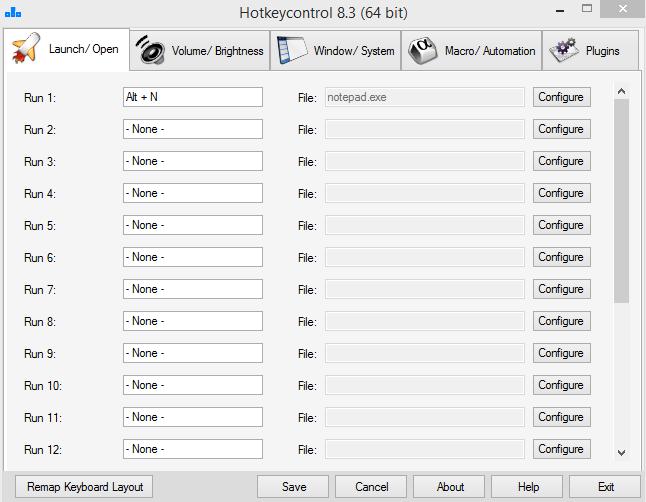The height and width of the screenshot is (502, 646).
Task: Click the alpha key Macro/Automation icon
Action: (423, 50)
